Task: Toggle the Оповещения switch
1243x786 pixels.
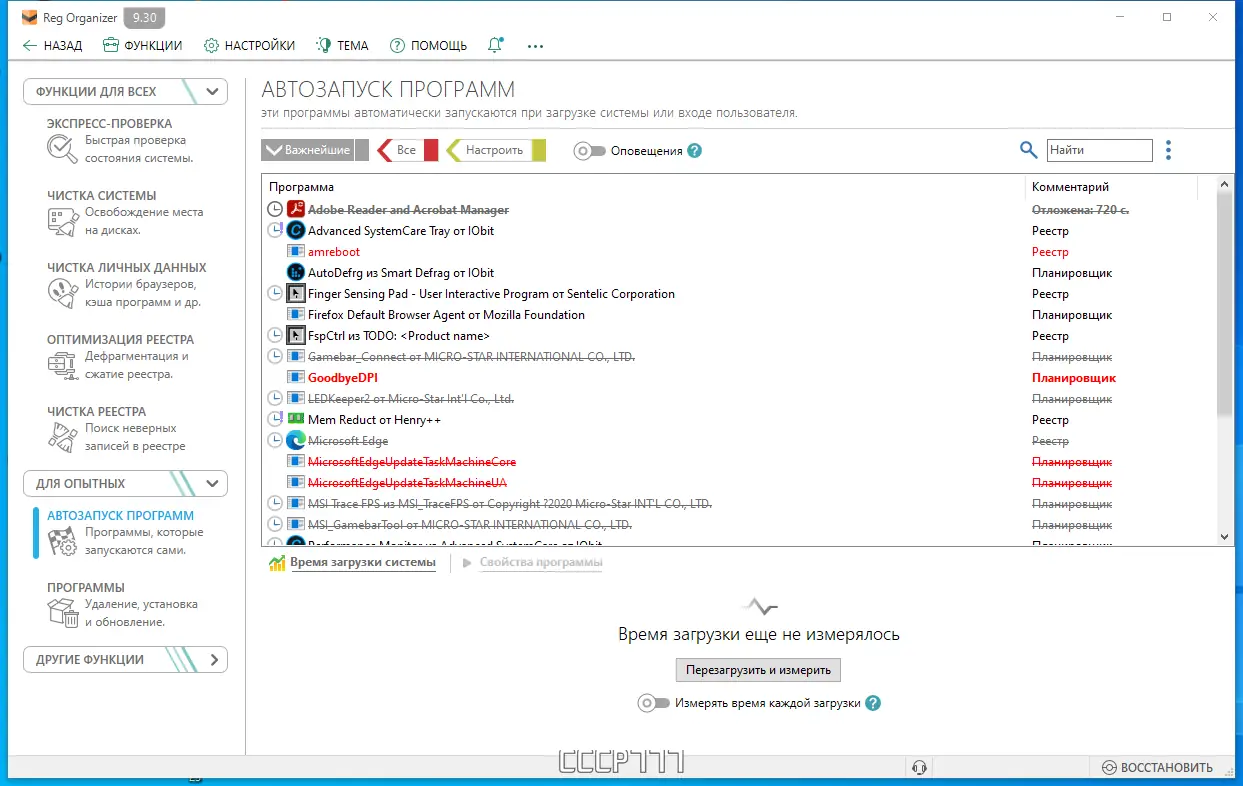Action: 590,151
